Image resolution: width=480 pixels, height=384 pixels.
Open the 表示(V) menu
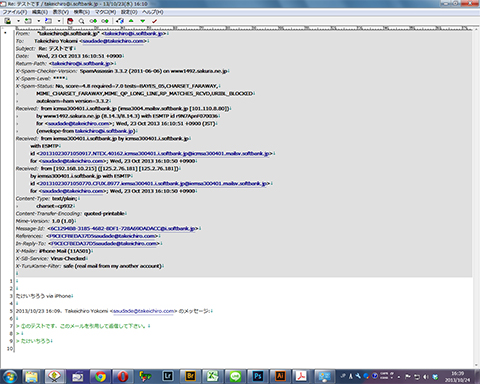click(61, 12)
